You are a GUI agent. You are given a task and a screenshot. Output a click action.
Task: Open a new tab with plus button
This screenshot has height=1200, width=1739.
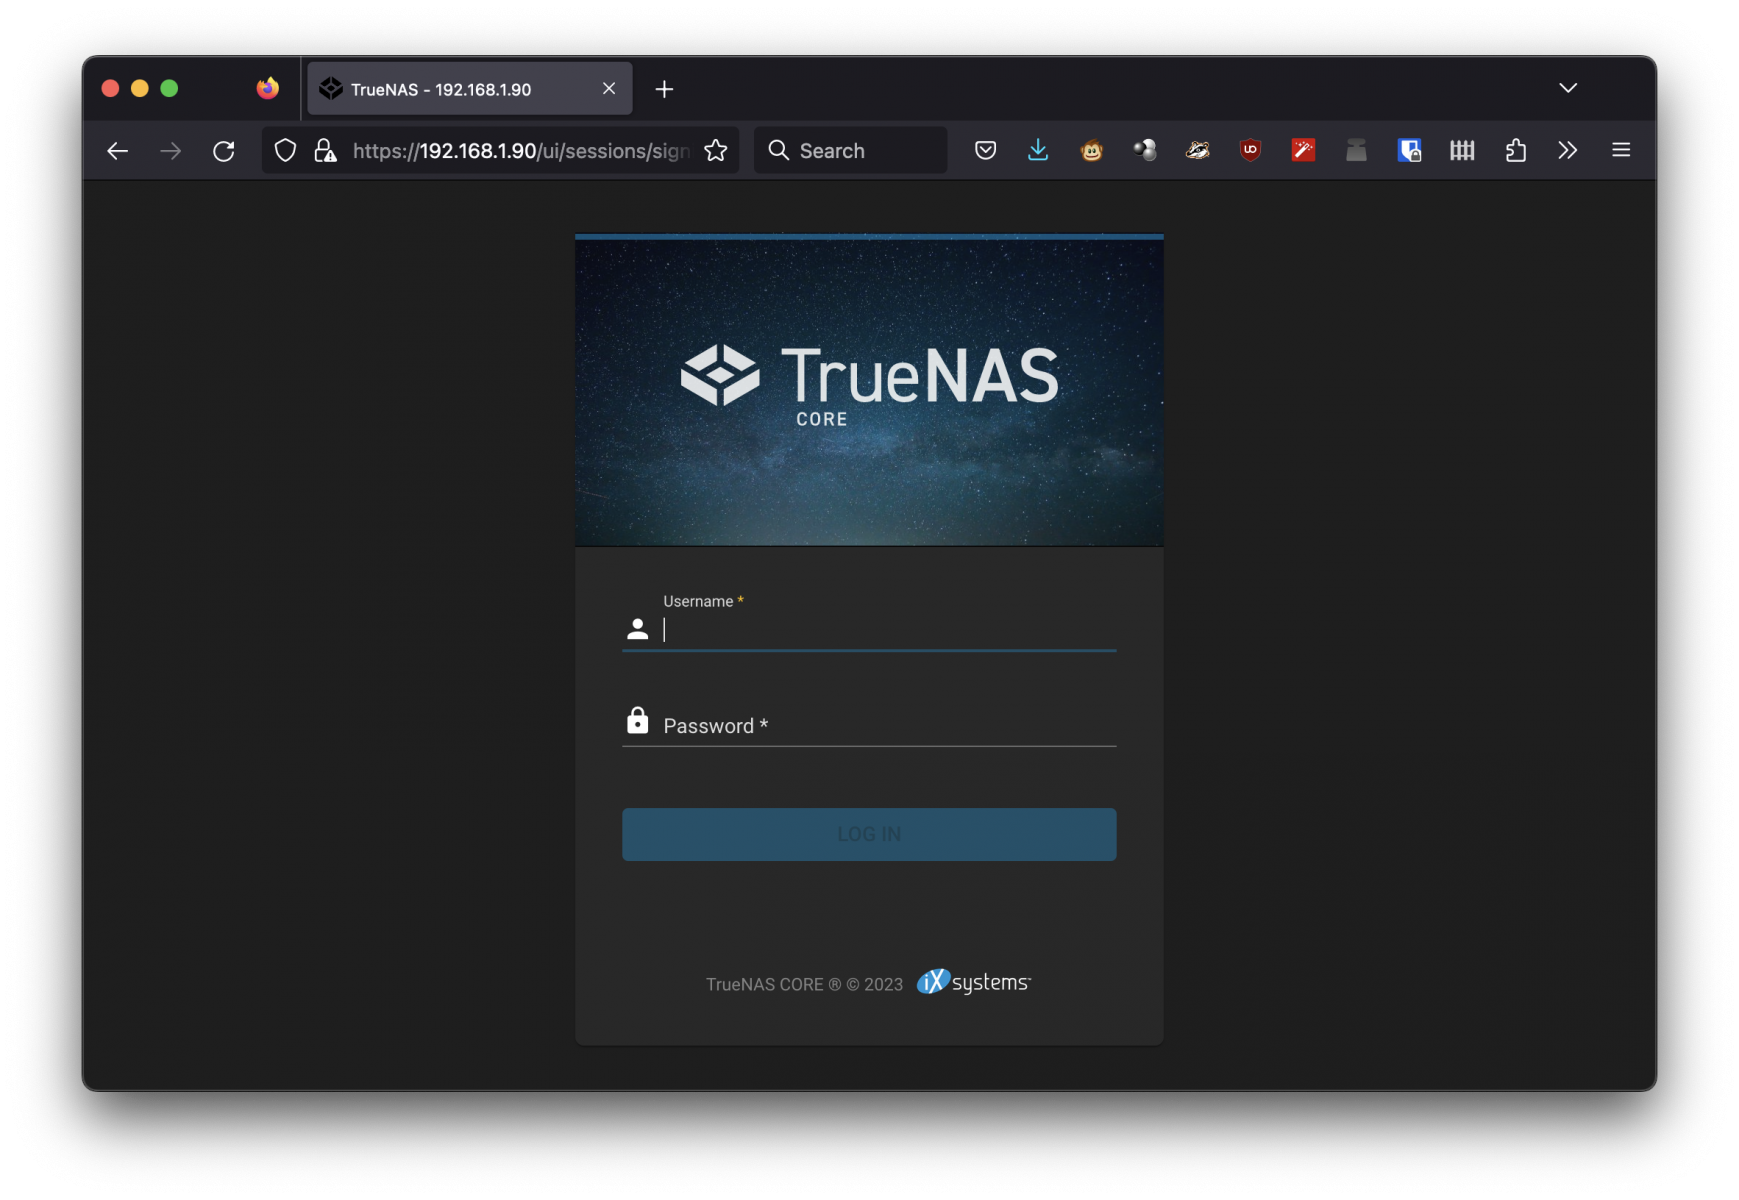(x=664, y=89)
